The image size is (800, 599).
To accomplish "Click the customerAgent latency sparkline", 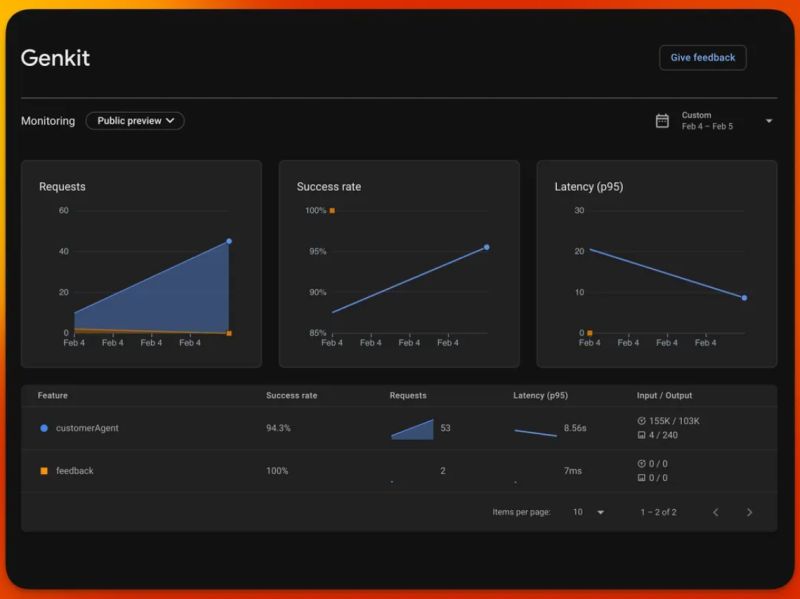I will click(x=536, y=433).
